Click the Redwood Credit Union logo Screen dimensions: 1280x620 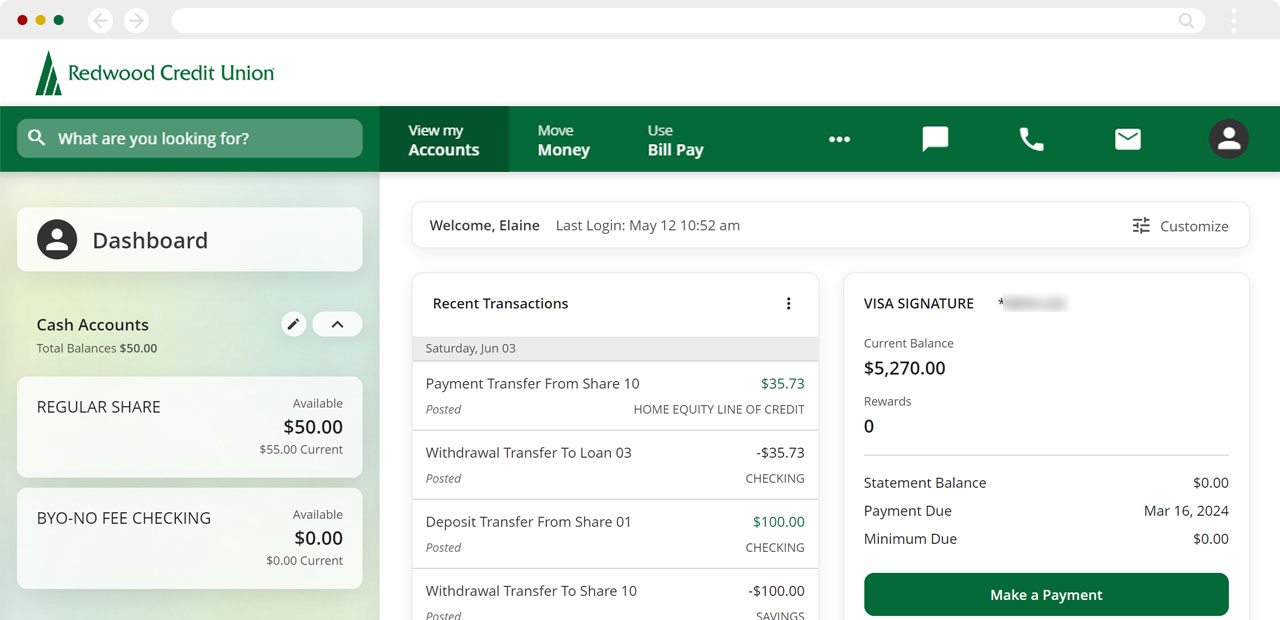tap(155, 73)
